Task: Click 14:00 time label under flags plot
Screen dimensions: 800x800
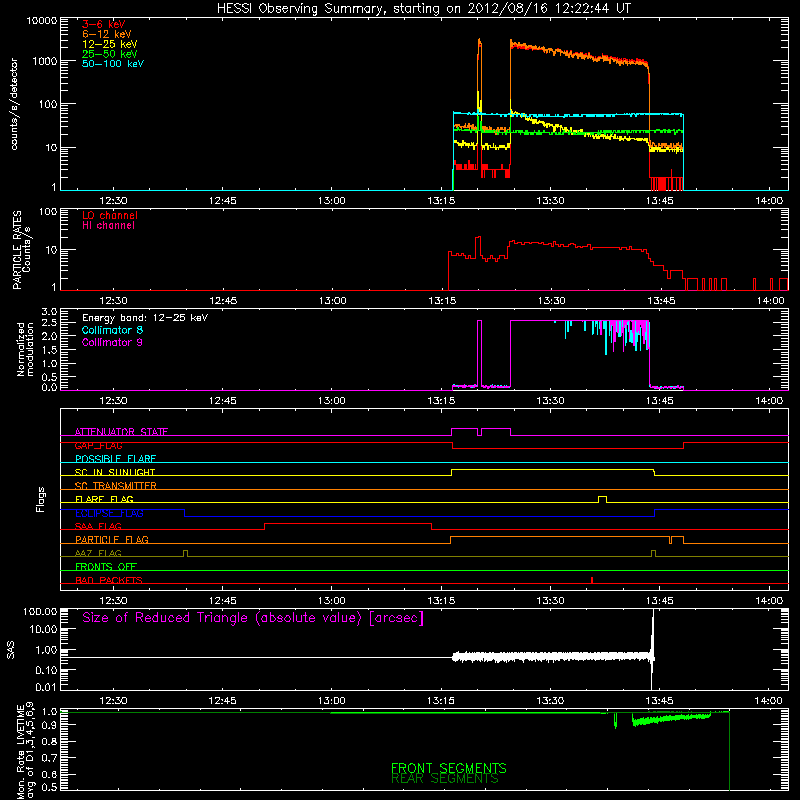Action: point(769,601)
